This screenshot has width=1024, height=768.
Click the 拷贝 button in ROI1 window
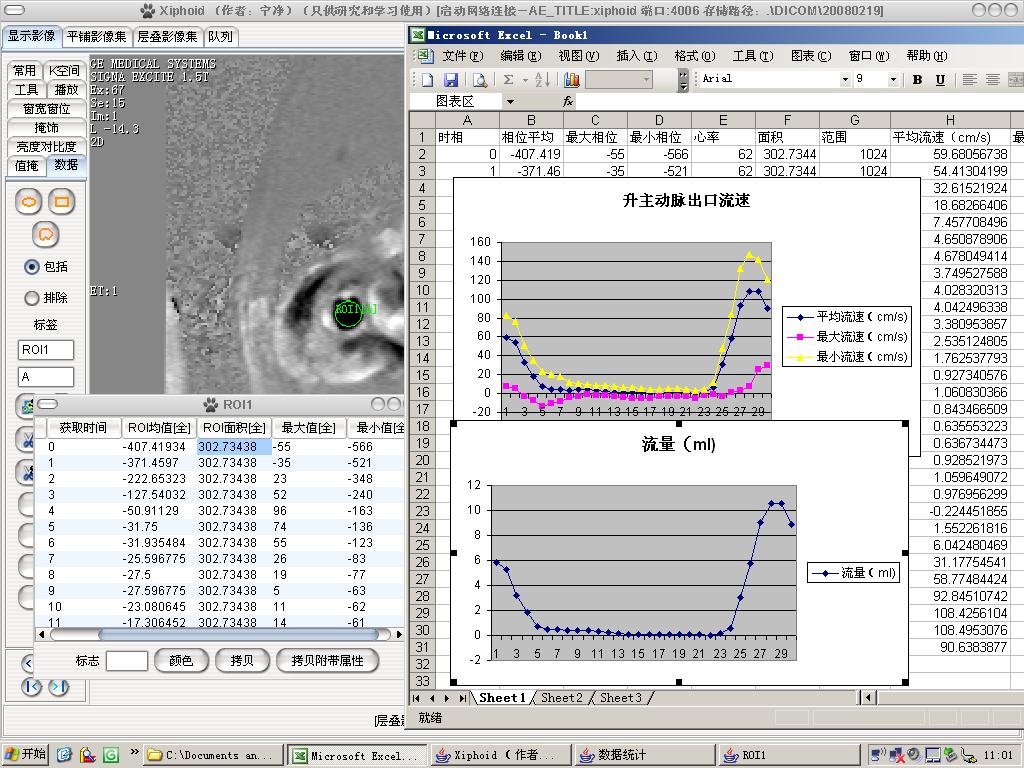pos(242,661)
